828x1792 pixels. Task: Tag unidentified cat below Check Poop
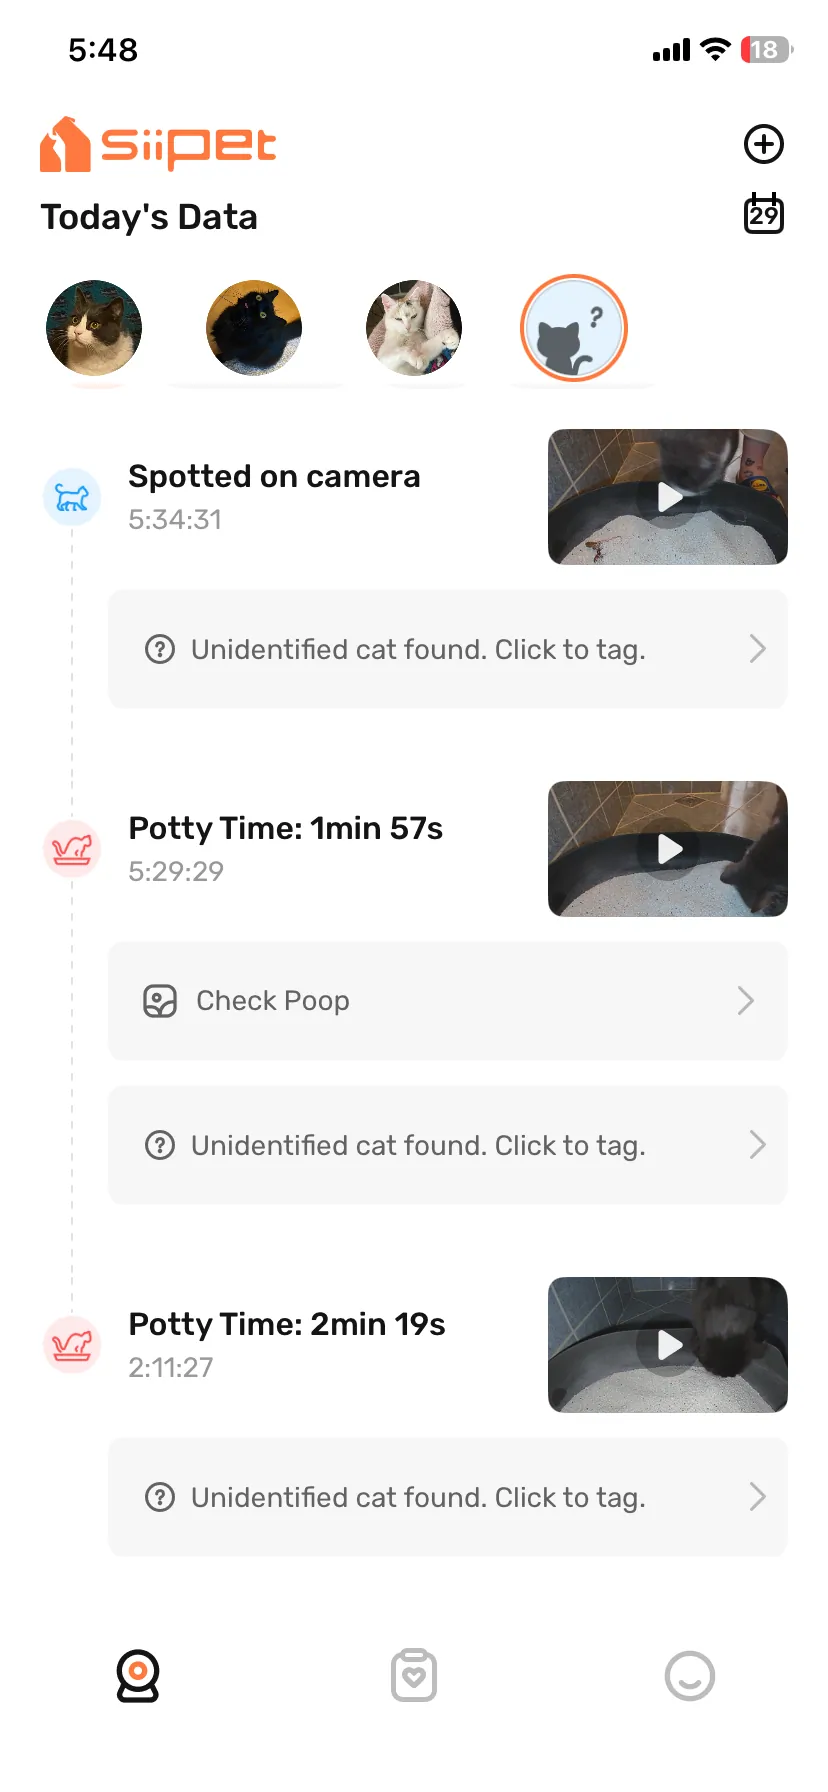click(x=447, y=1145)
